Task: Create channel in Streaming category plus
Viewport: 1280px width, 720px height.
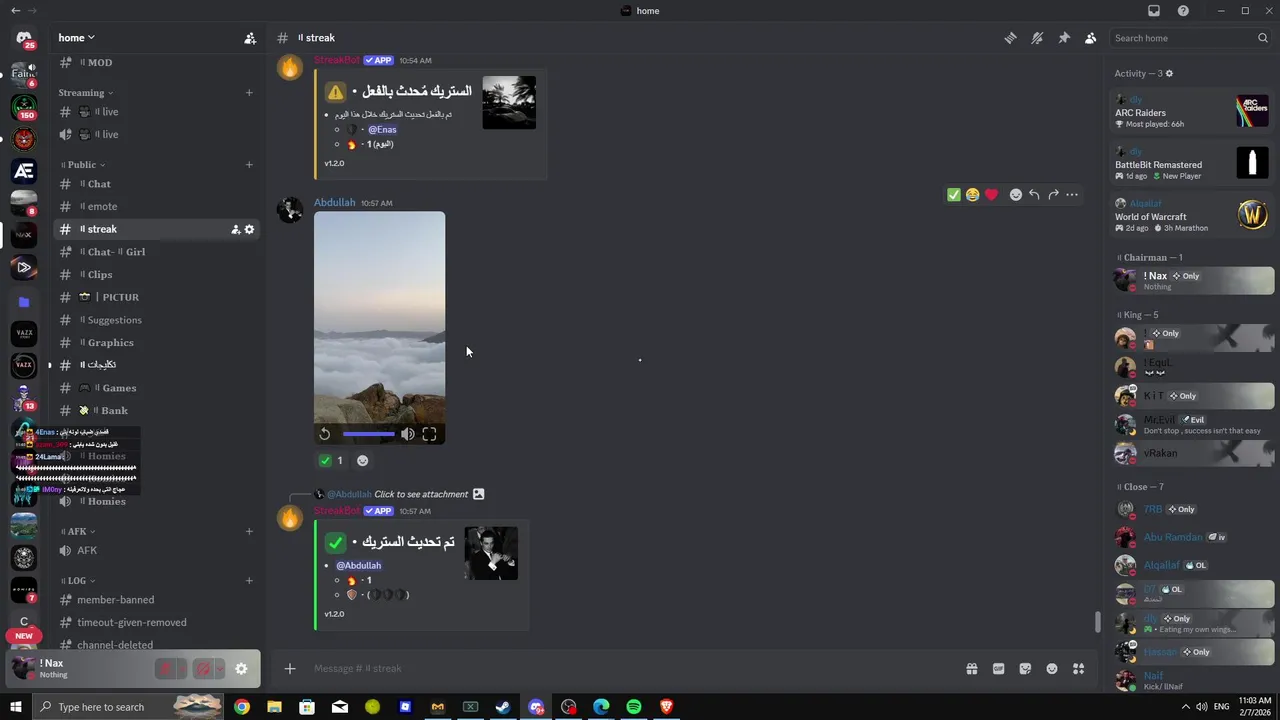Action: tap(249, 93)
